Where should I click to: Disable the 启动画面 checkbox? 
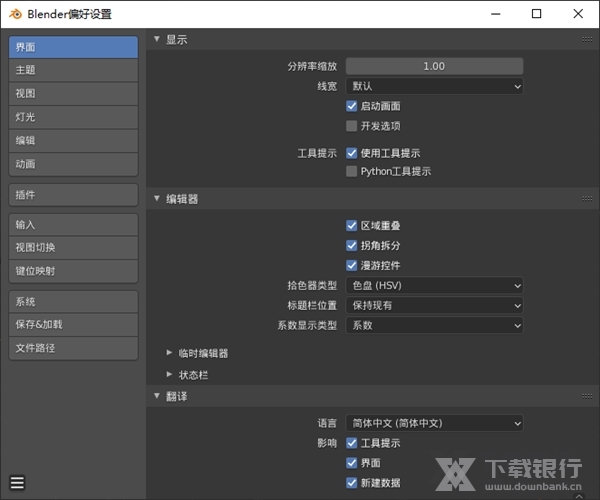click(352, 106)
